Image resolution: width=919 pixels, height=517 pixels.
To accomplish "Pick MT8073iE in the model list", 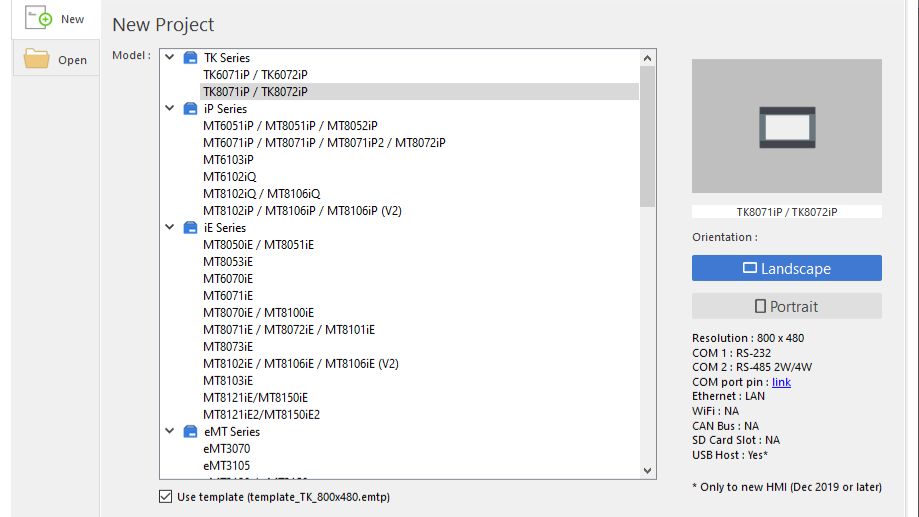I will pos(228,347).
